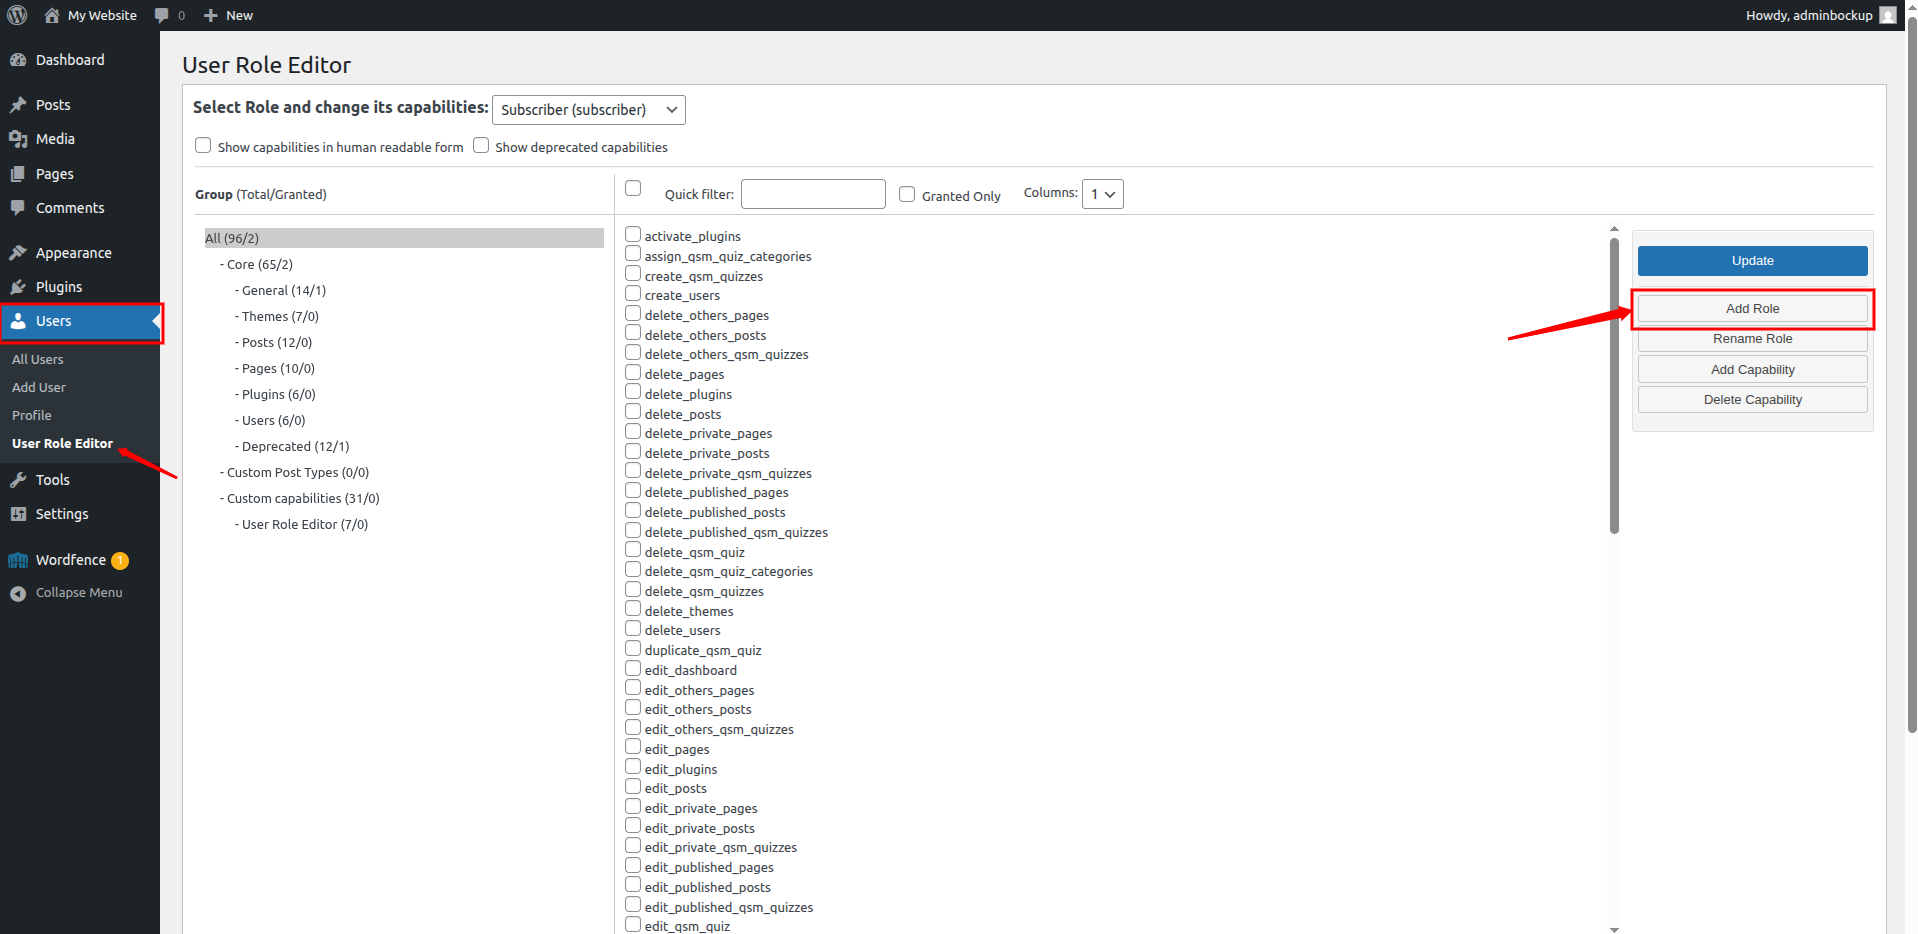Click the Posts pushpin icon
Screen dimensions: 1918x934
tap(18, 105)
